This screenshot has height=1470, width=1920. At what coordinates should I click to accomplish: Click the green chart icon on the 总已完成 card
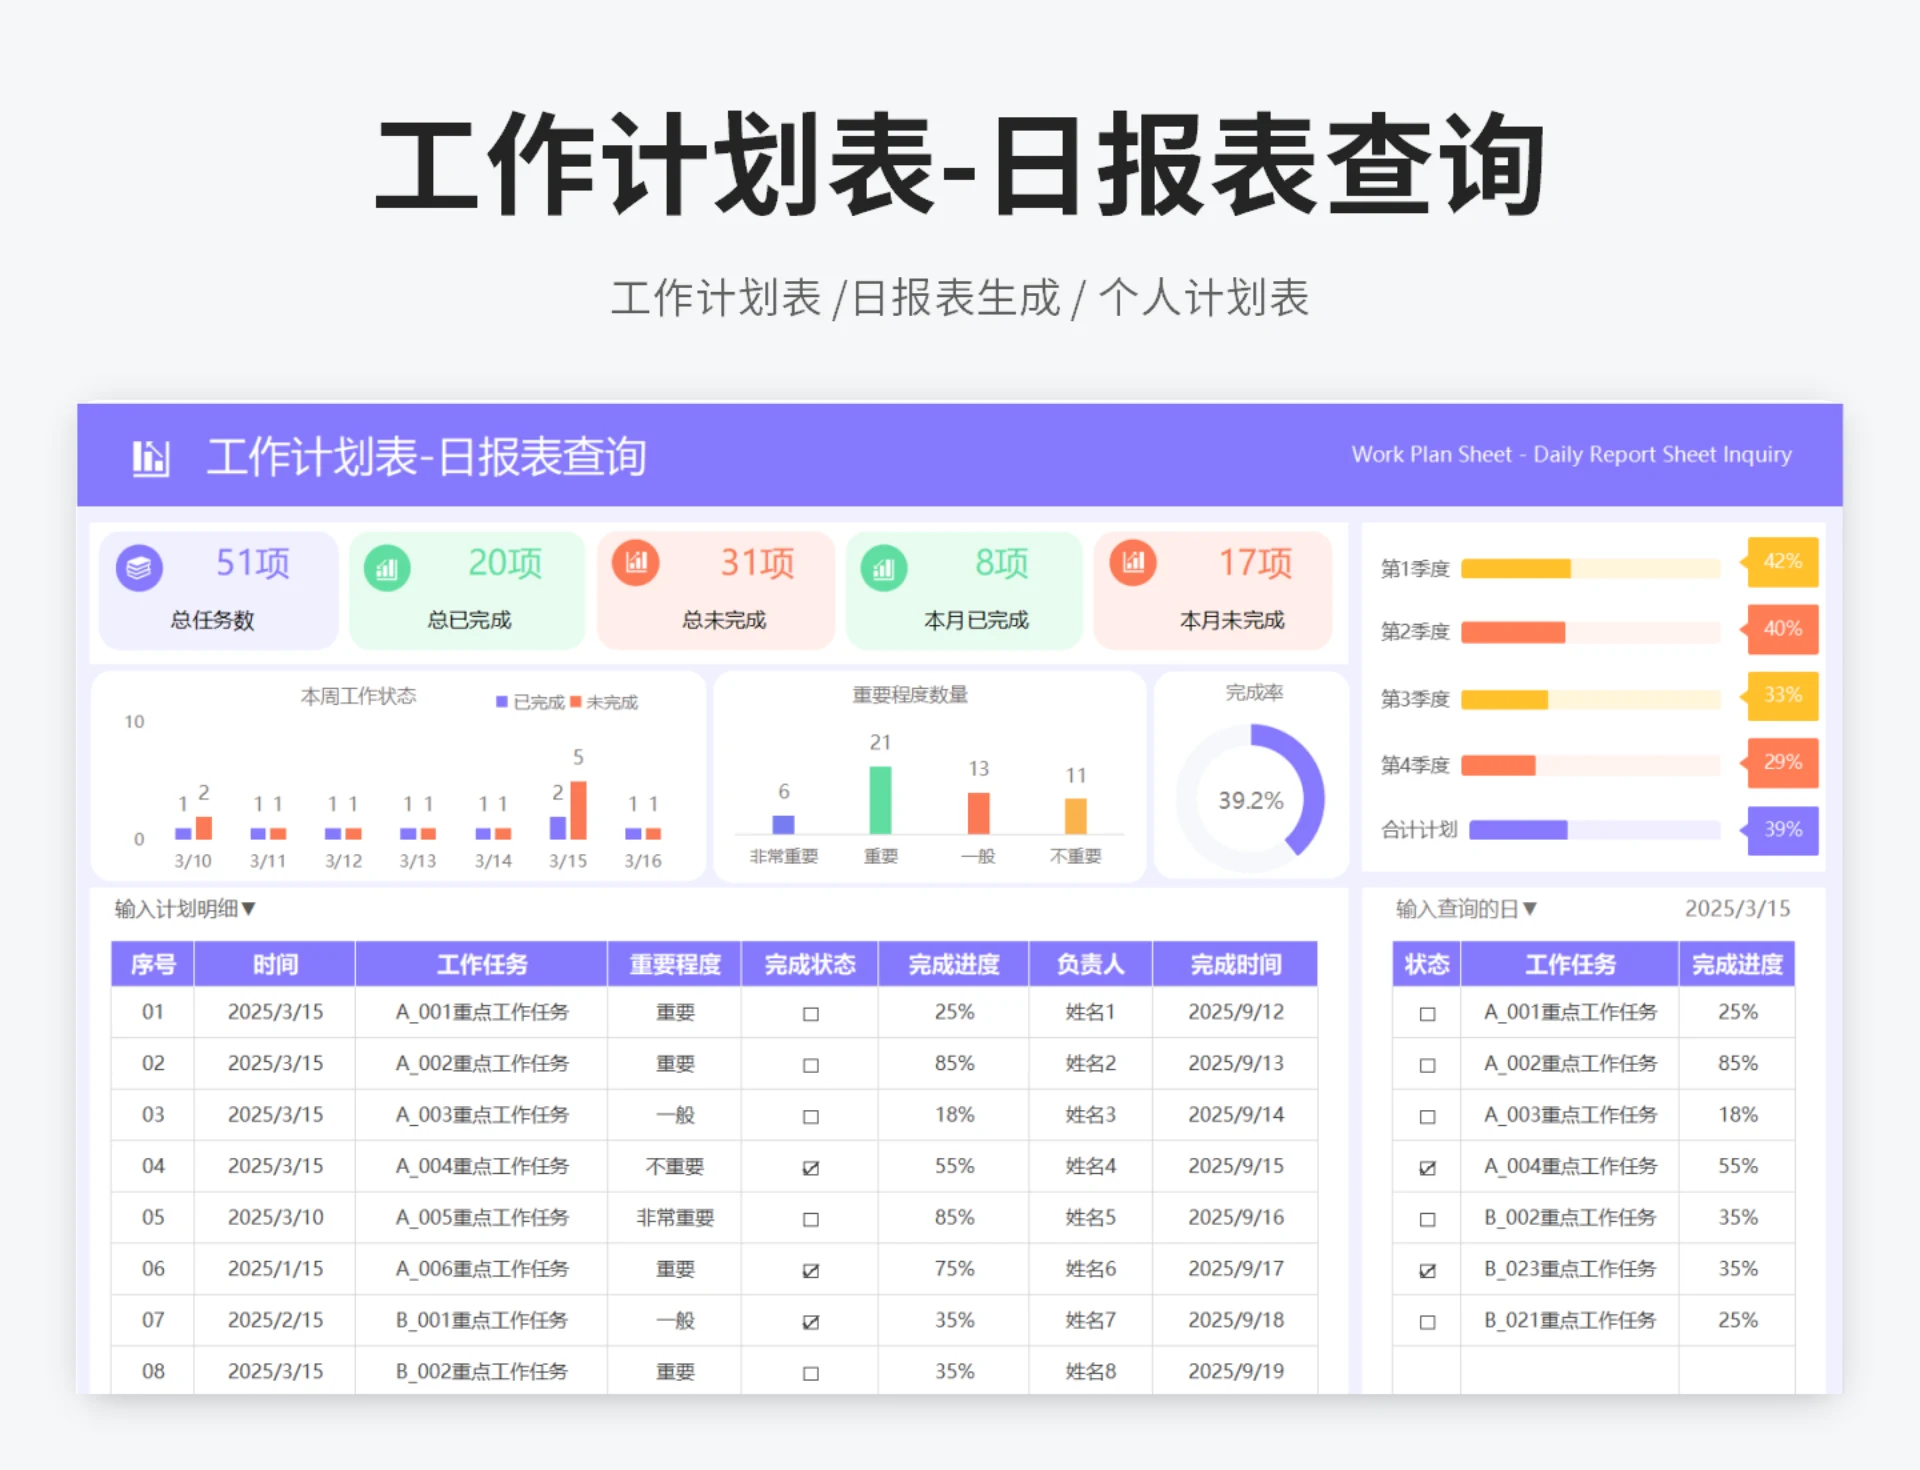(388, 565)
